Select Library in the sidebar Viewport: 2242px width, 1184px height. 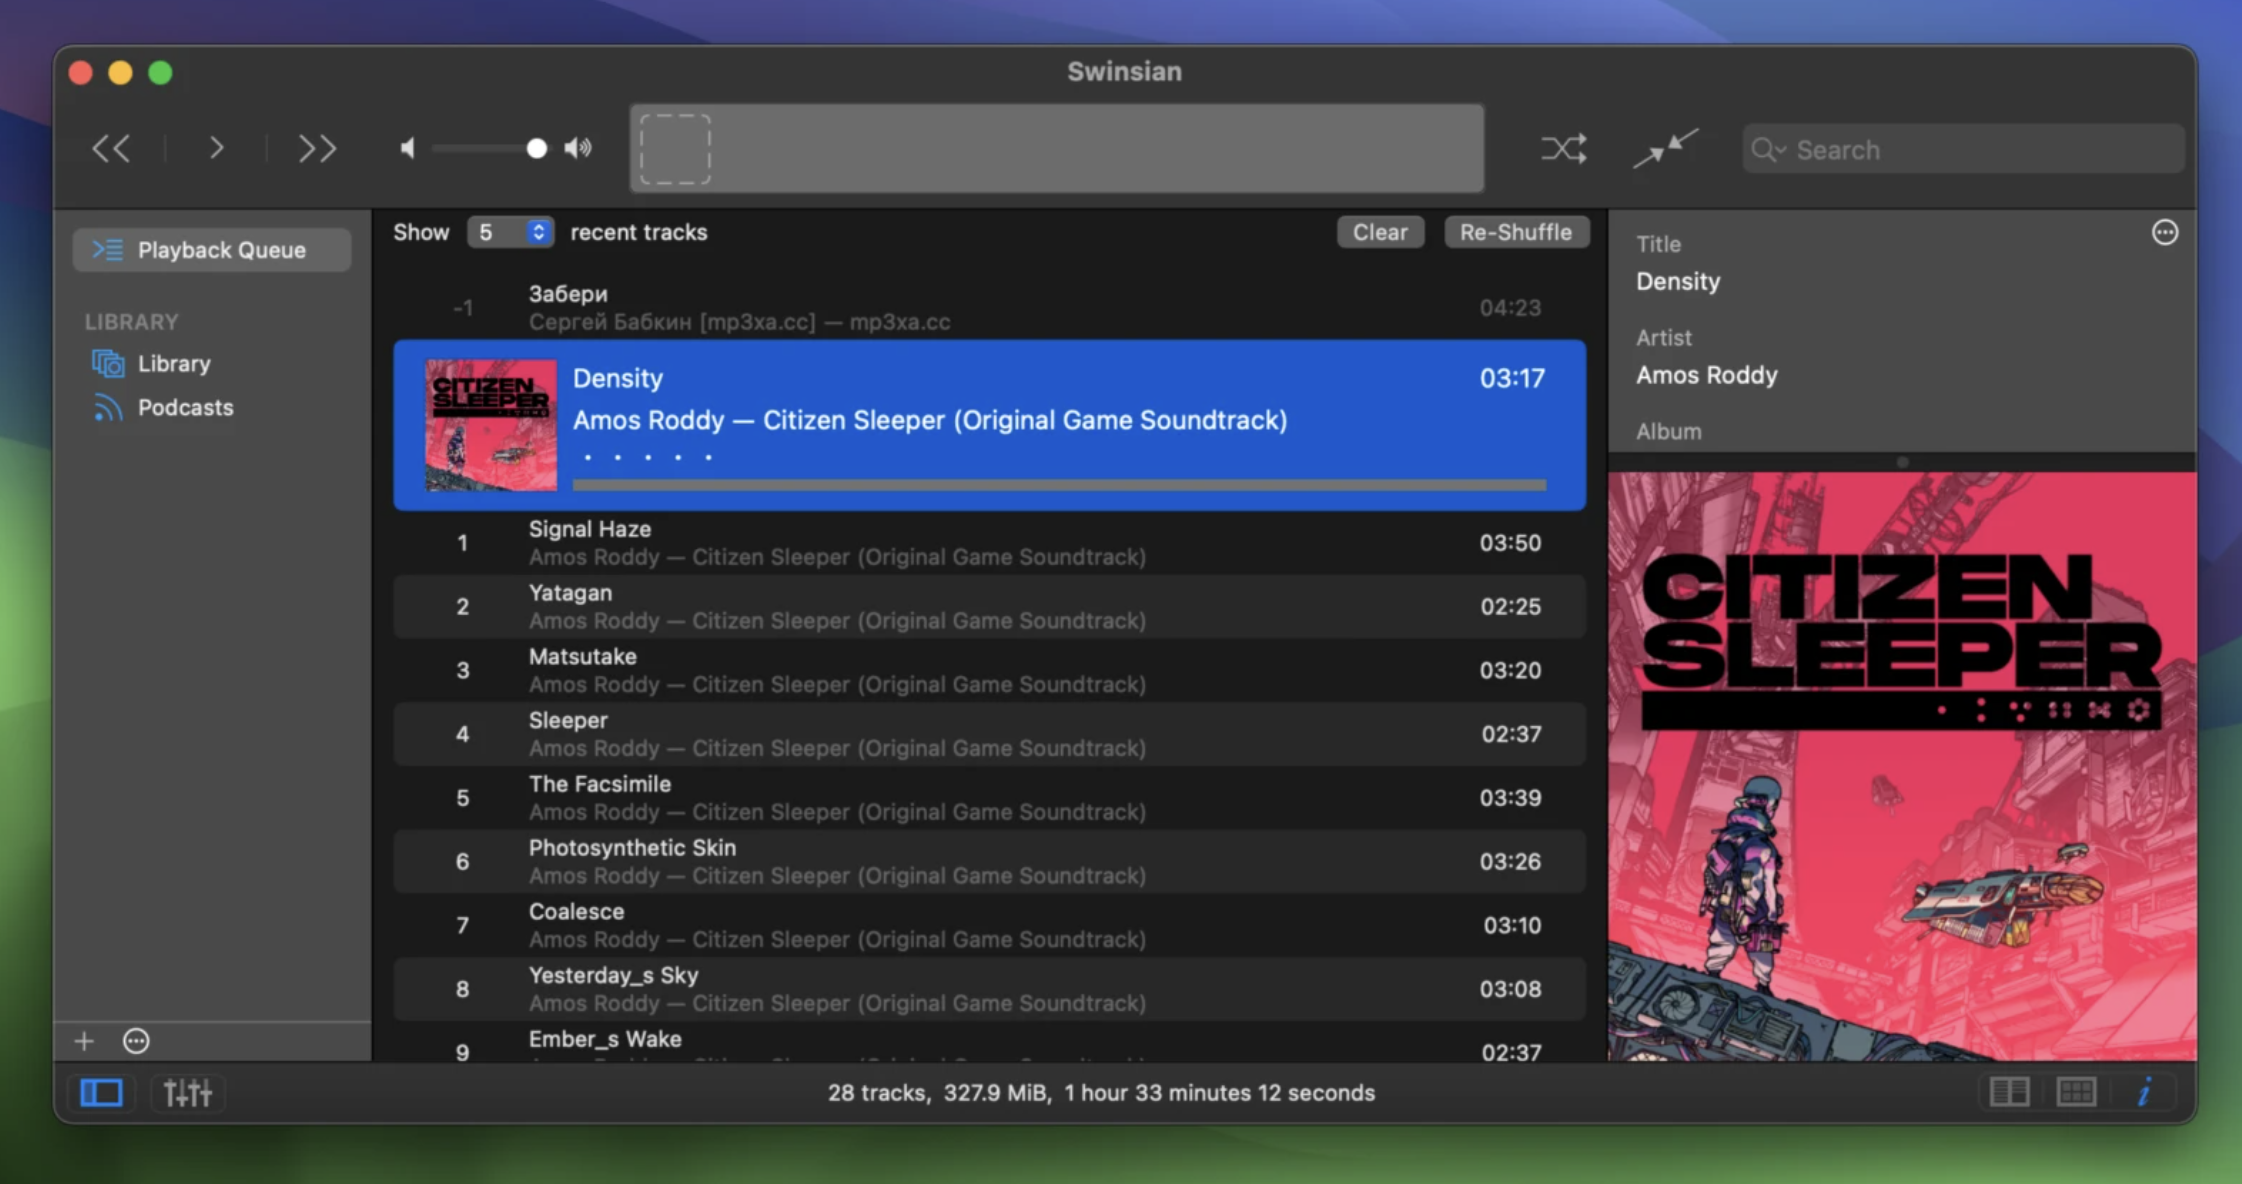pyautogui.click(x=173, y=364)
